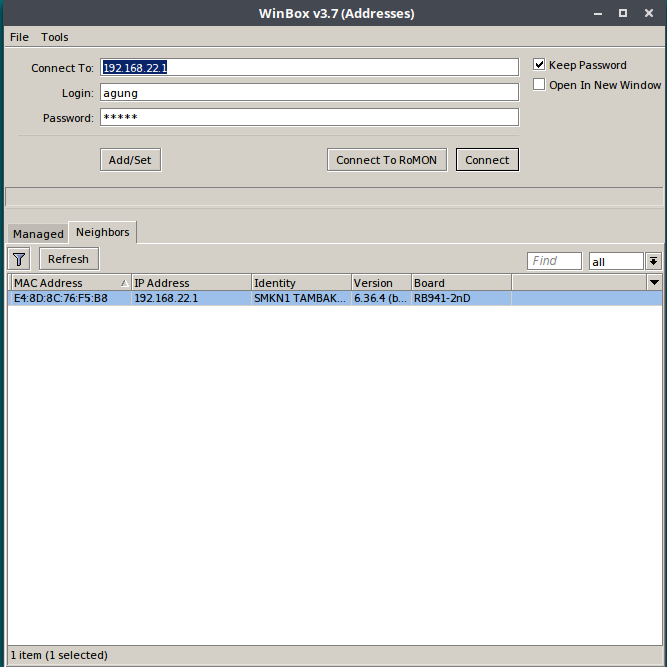The width and height of the screenshot is (667, 667).
Task: Sort by Identity column header
Action: [301, 283]
